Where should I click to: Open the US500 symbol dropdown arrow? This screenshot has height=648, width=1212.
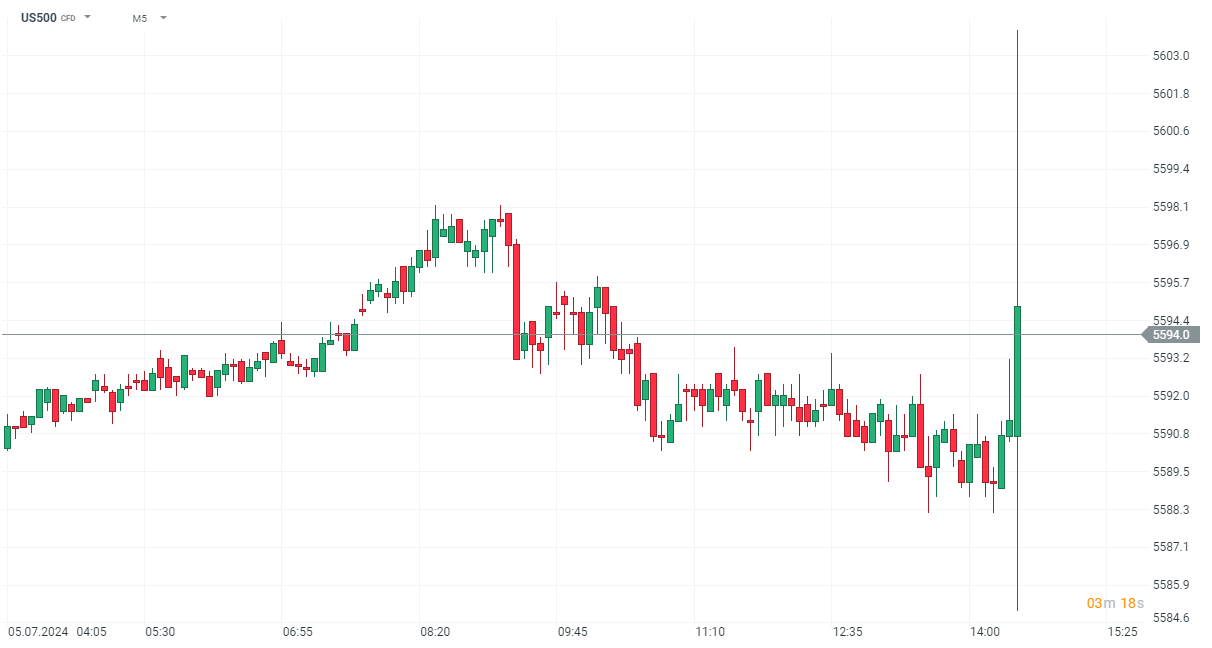[x=88, y=17]
